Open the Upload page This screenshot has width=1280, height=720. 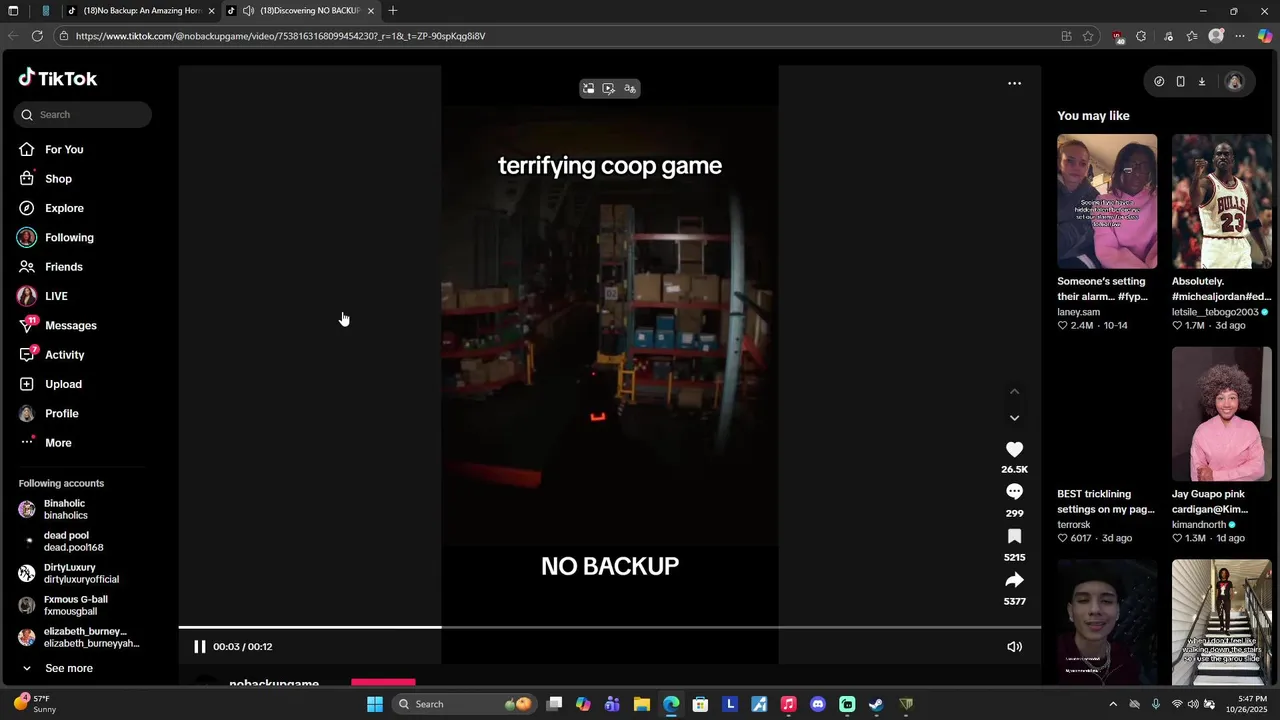coord(51,384)
